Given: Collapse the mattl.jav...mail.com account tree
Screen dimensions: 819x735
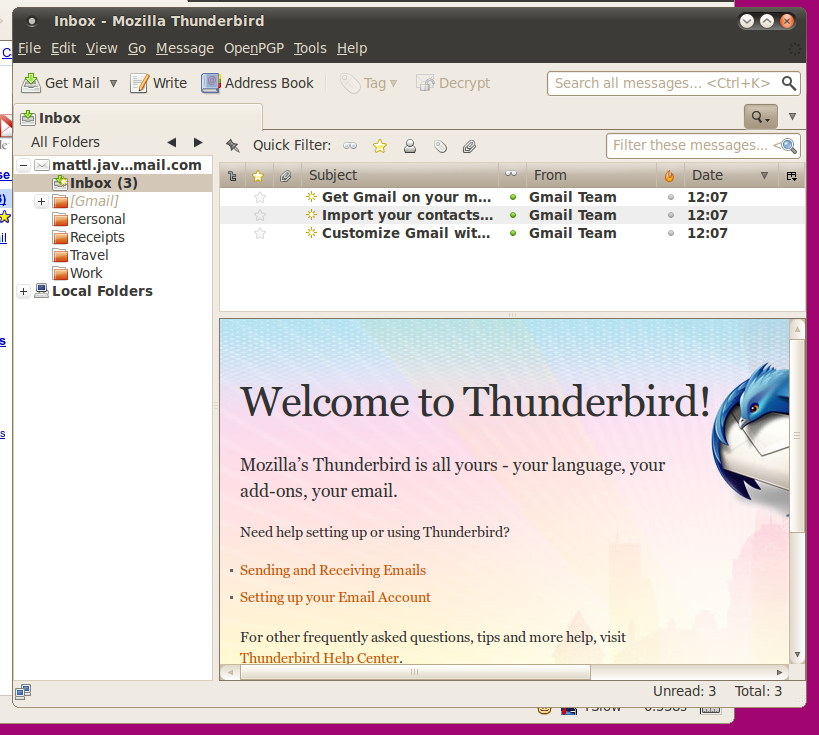Looking at the screenshot, I should click(x=24, y=166).
